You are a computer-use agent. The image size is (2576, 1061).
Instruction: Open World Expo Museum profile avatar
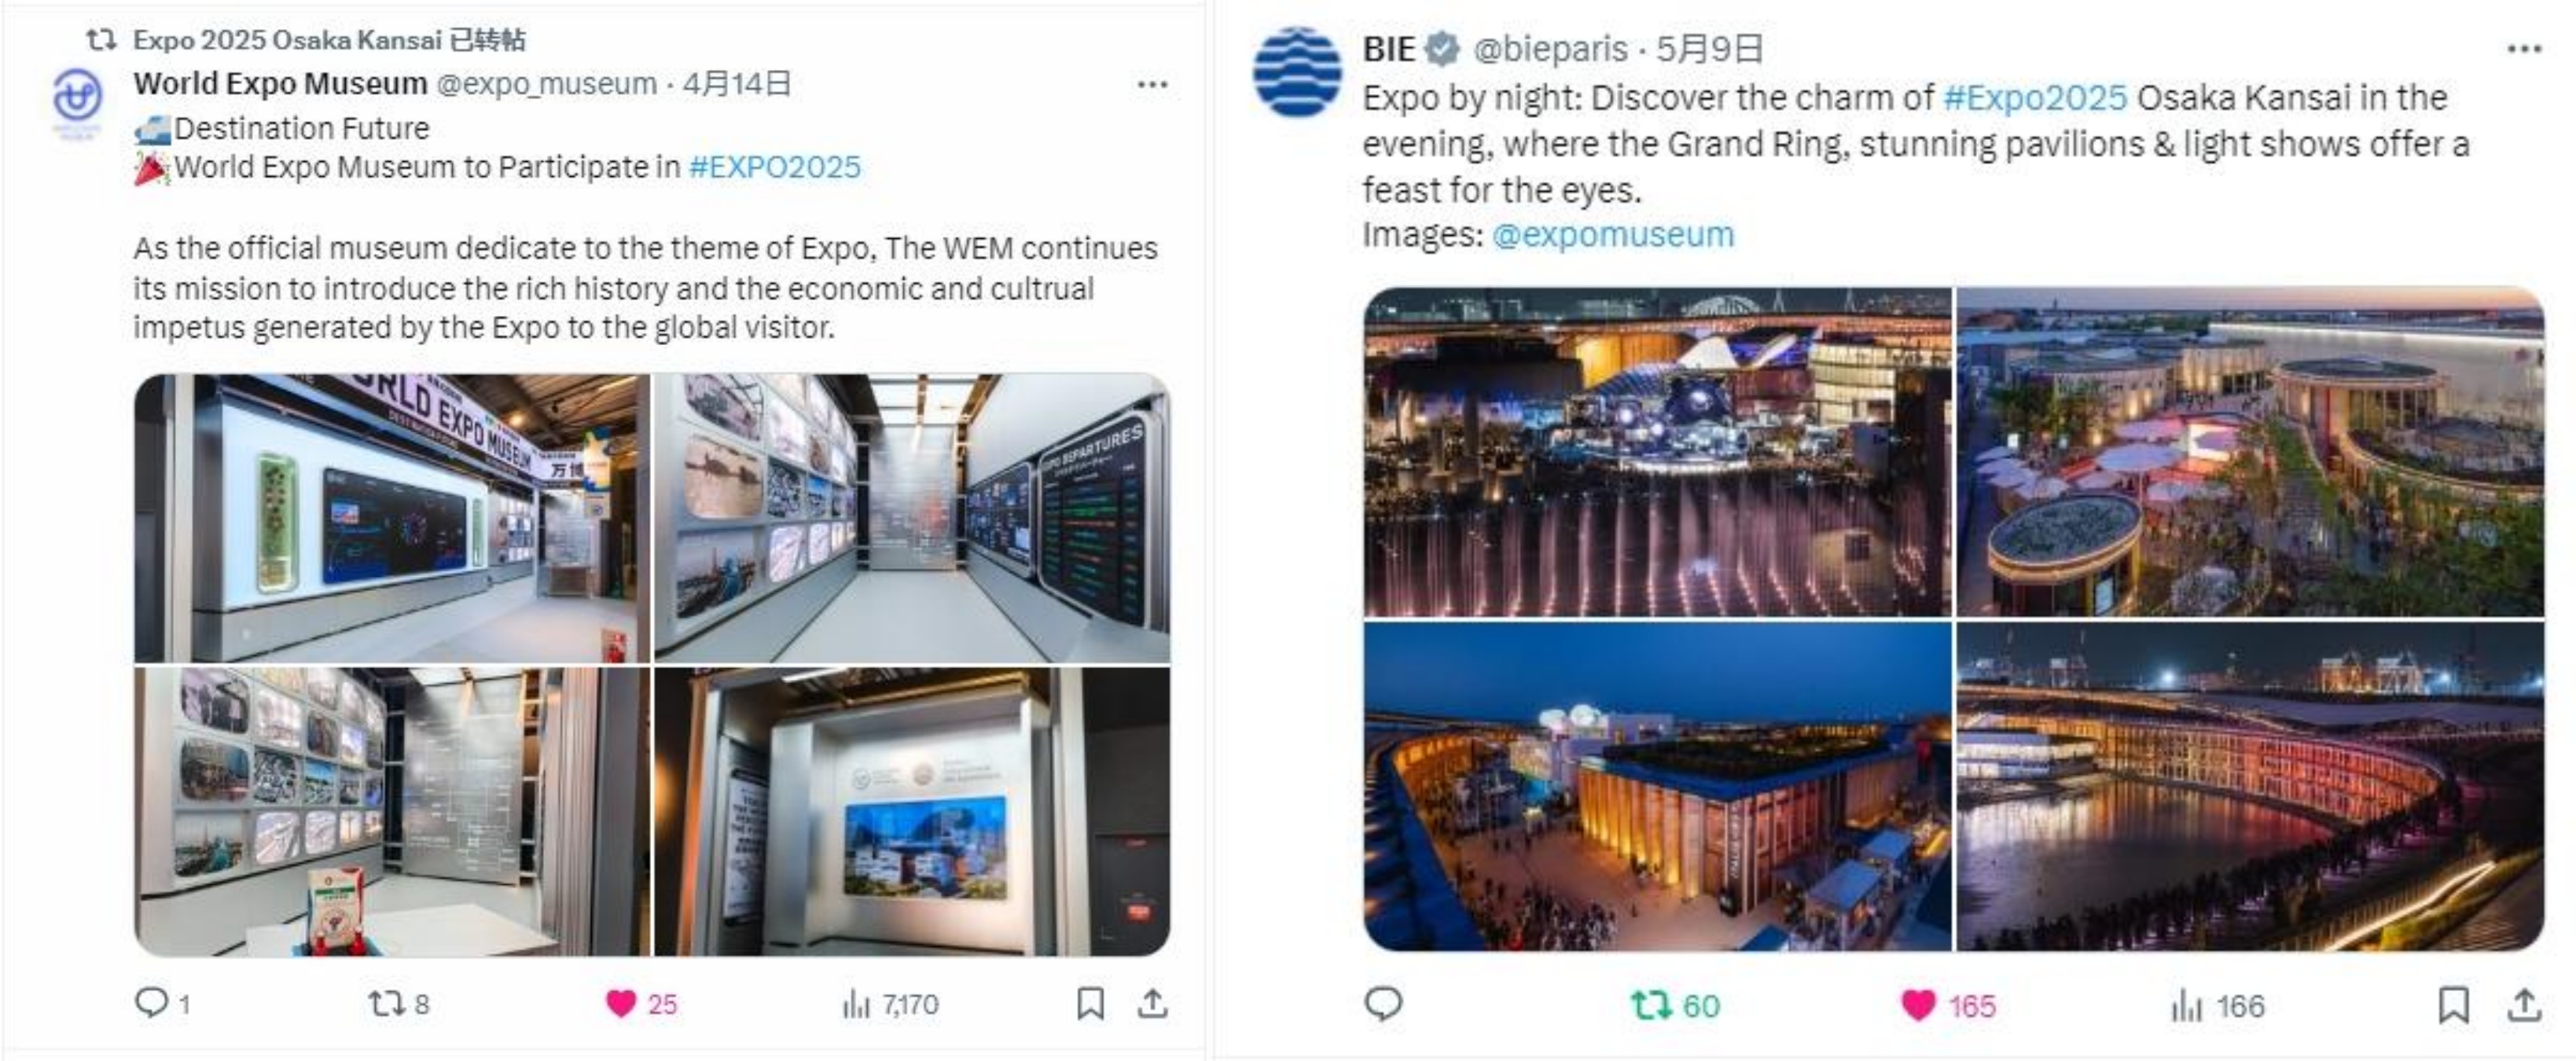pyautogui.click(x=78, y=100)
